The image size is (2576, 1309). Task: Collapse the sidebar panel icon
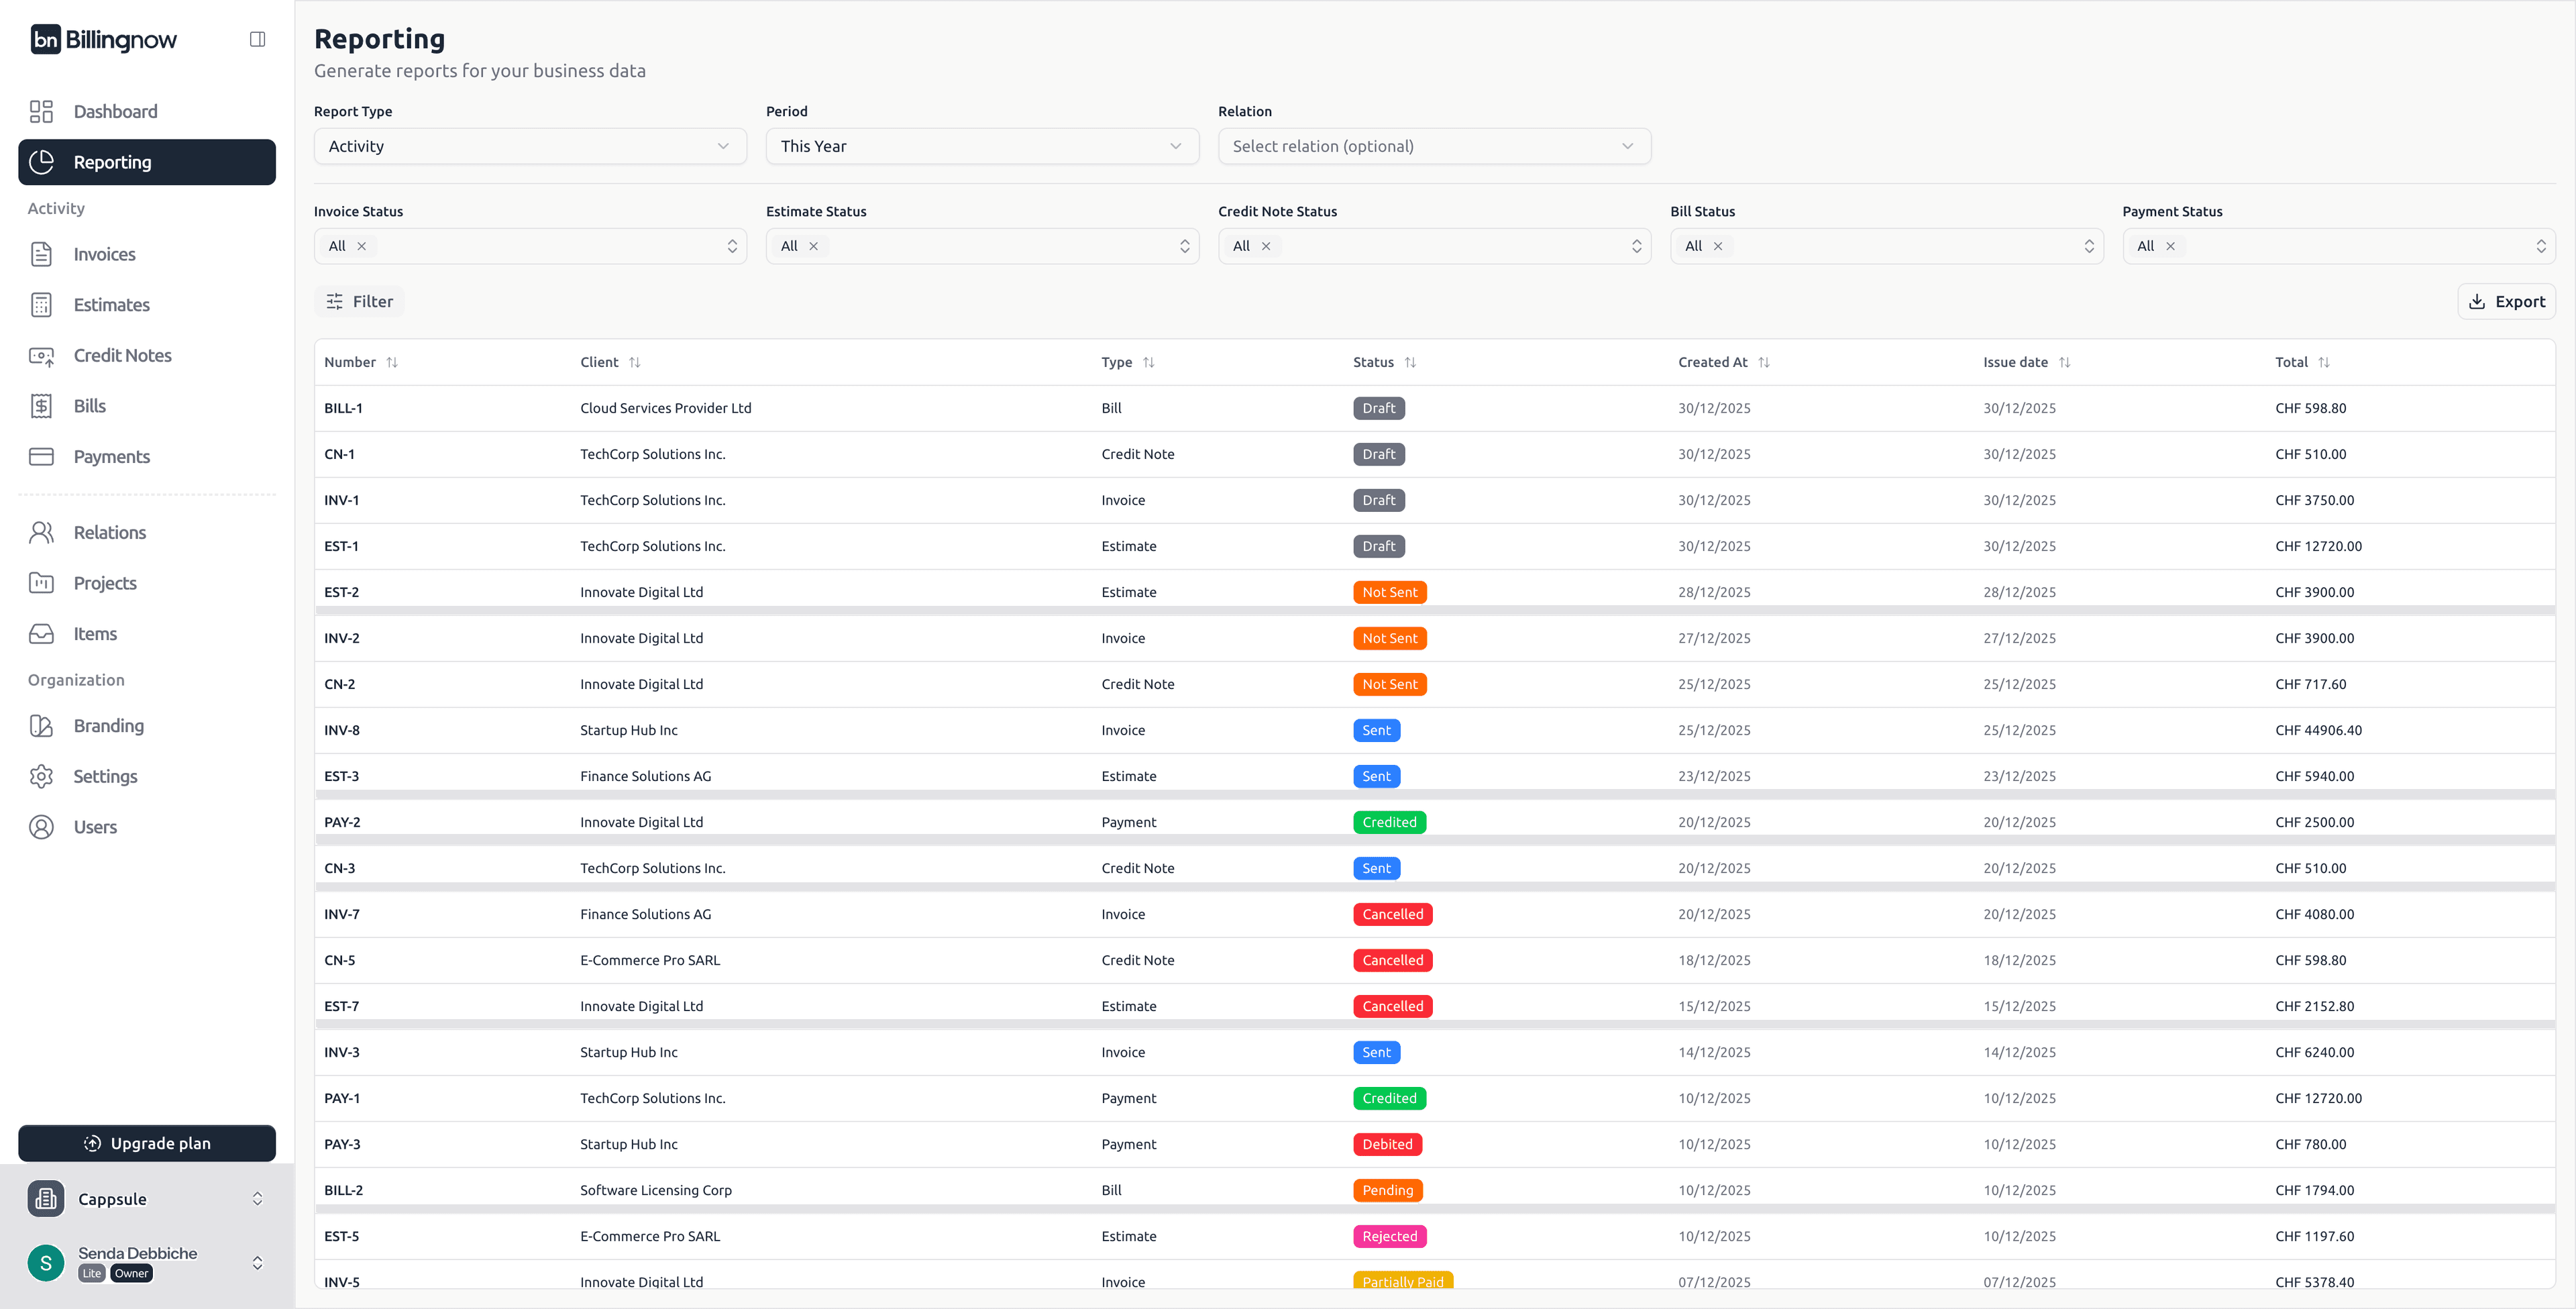[x=257, y=39]
